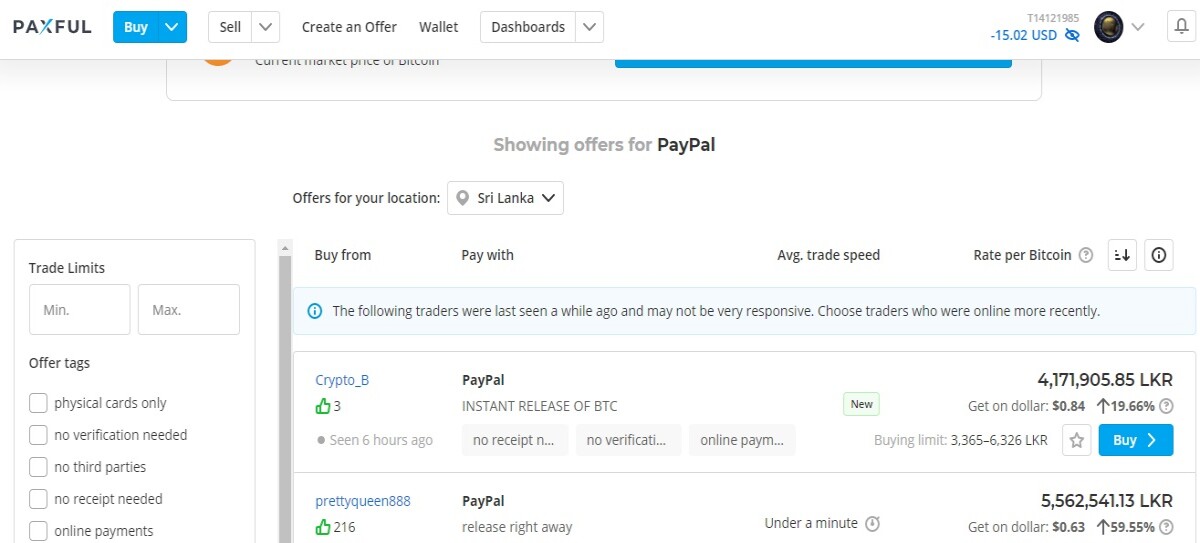
Task: Favorite Crypto_B offer with star icon
Action: pos(1076,440)
